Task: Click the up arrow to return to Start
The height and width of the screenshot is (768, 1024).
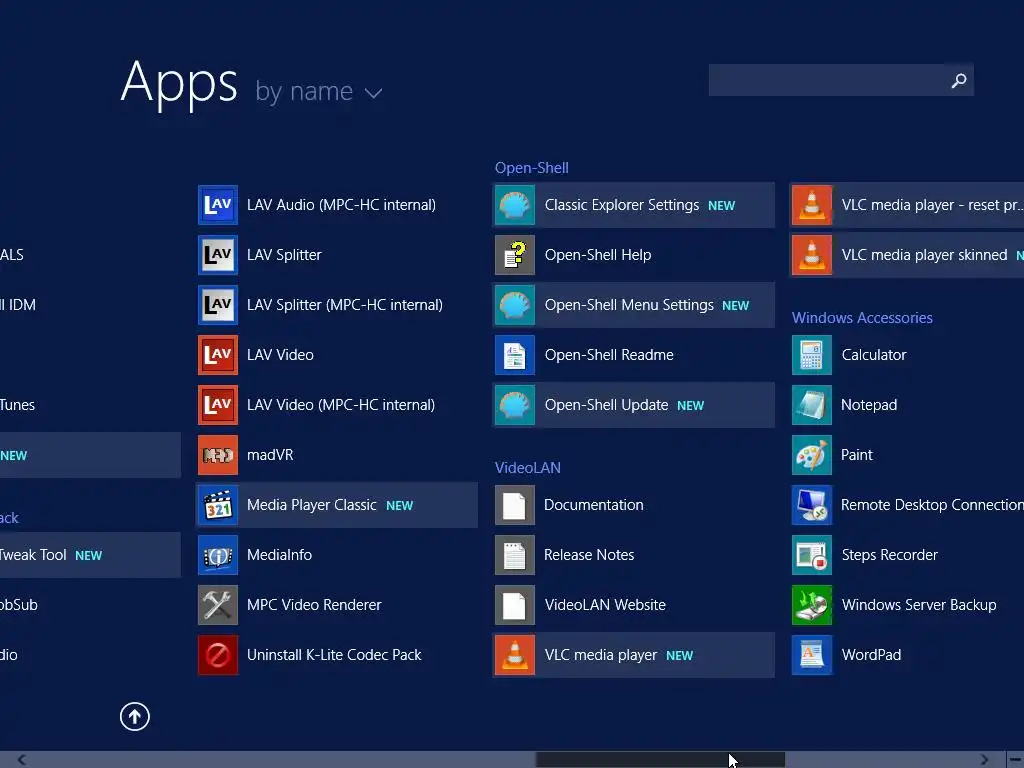Action: click(x=135, y=716)
